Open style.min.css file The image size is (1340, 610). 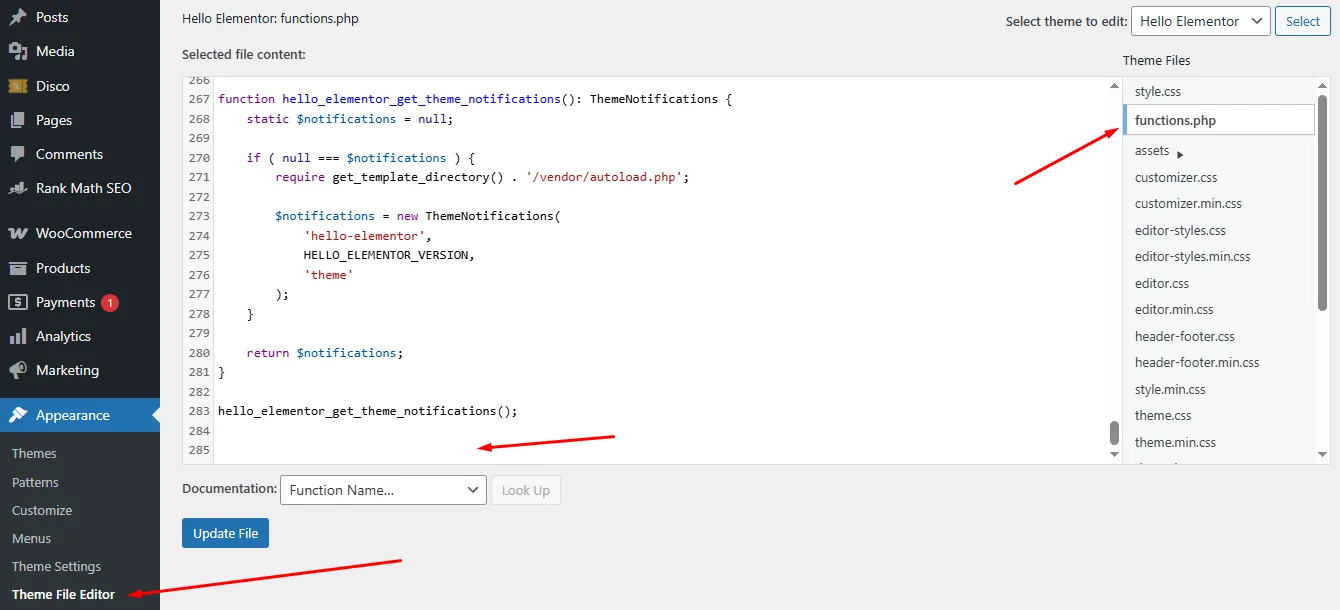[1170, 389]
